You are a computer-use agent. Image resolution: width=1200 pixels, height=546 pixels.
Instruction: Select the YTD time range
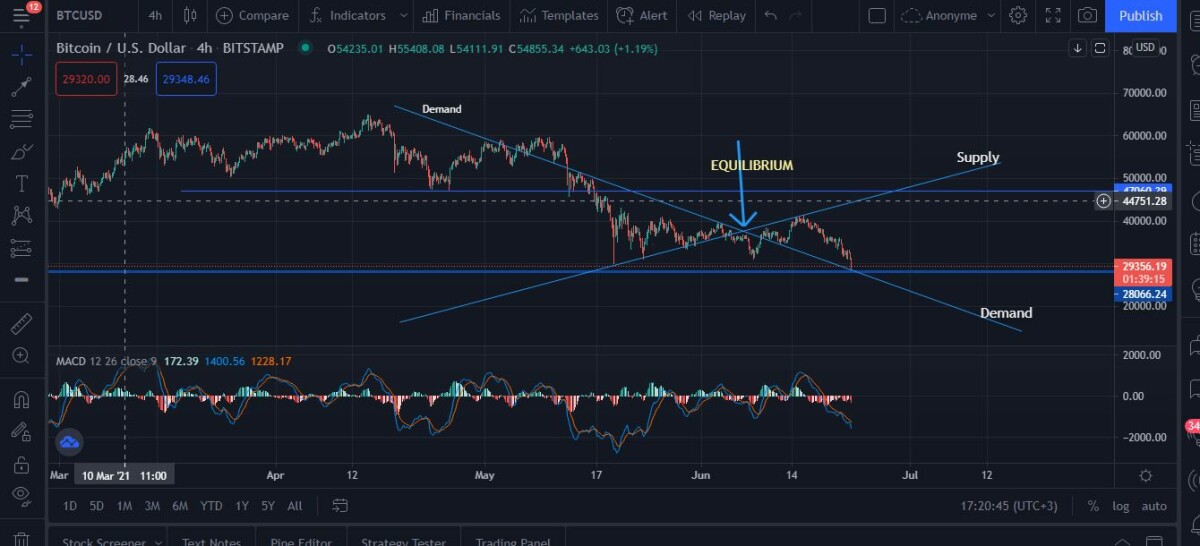(x=211, y=506)
